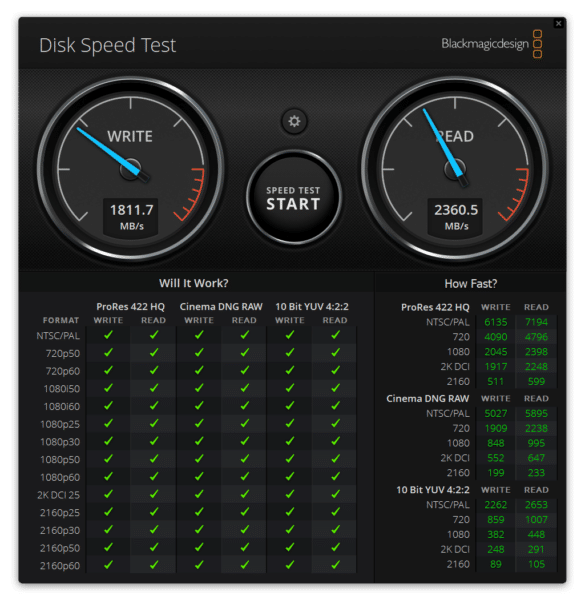Screen dimensions: 585x604
Task: Click ProRes NTSC/PAL write value 6135
Action: [496, 322]
